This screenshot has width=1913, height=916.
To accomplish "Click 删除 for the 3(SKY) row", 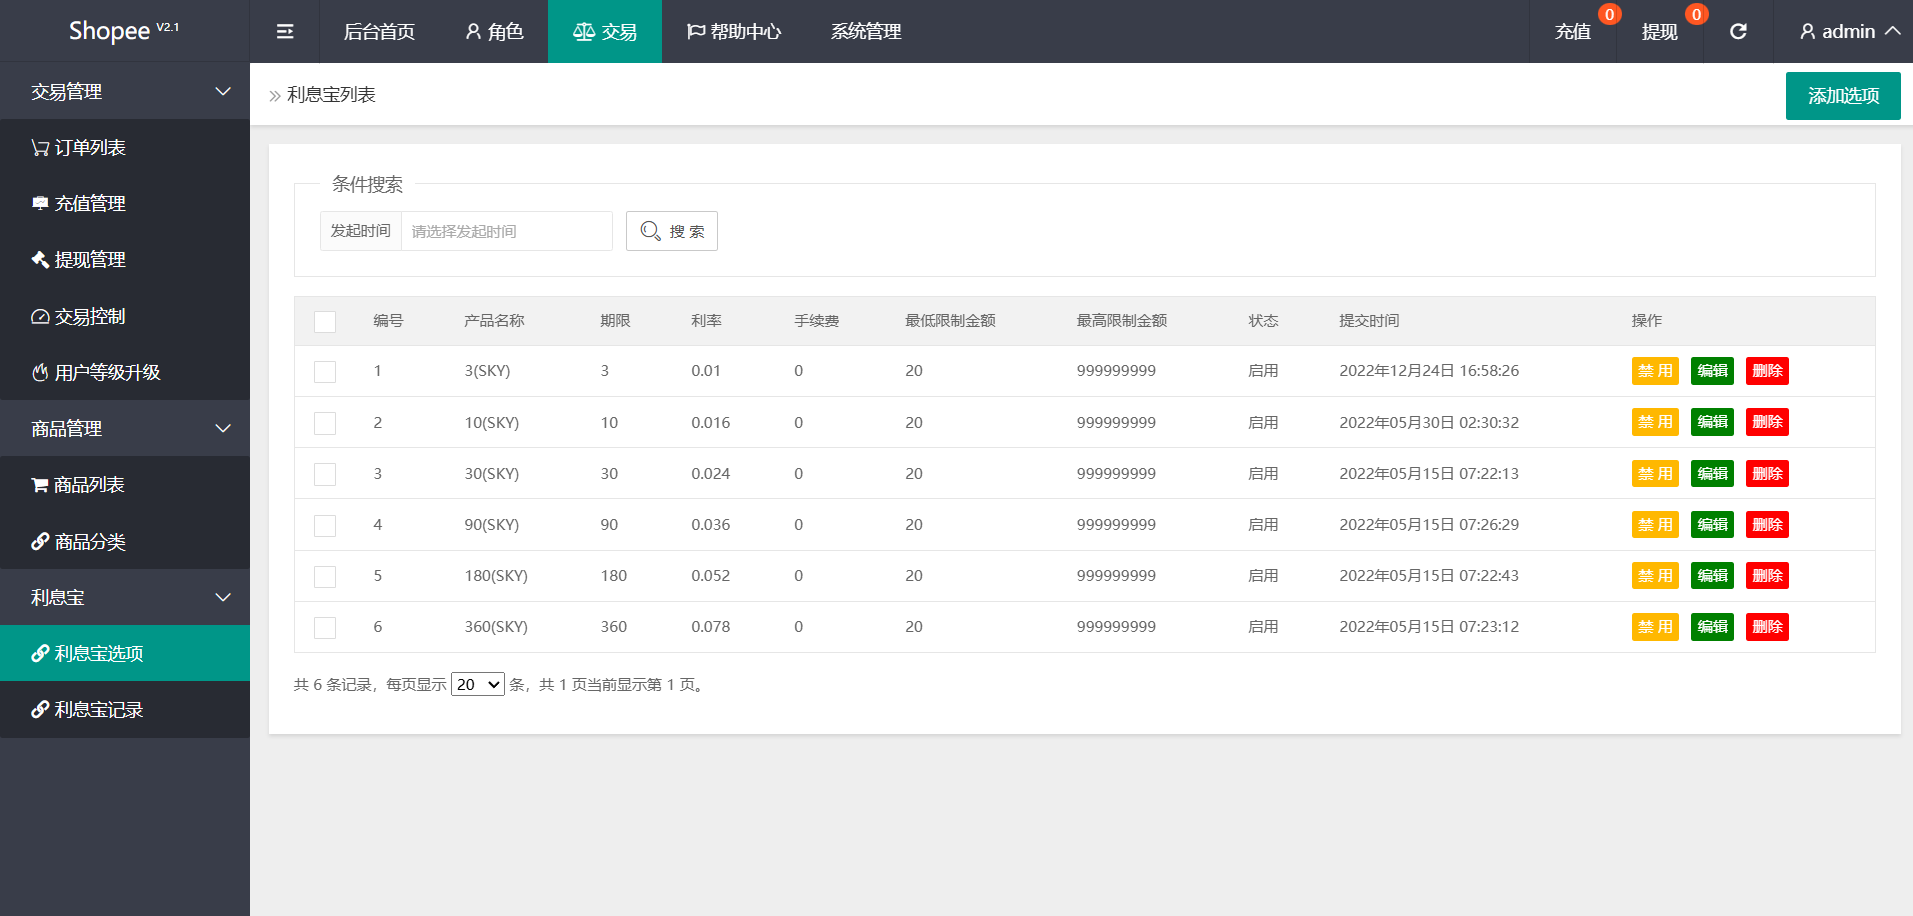I will tap(1767, 371).
